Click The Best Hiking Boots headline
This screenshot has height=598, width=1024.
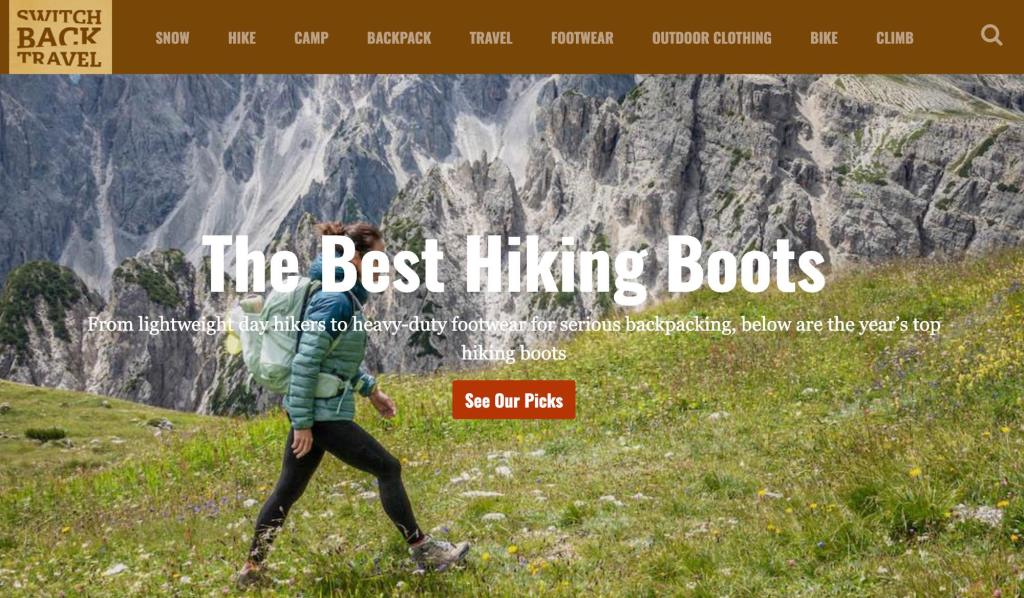[513, 264]
